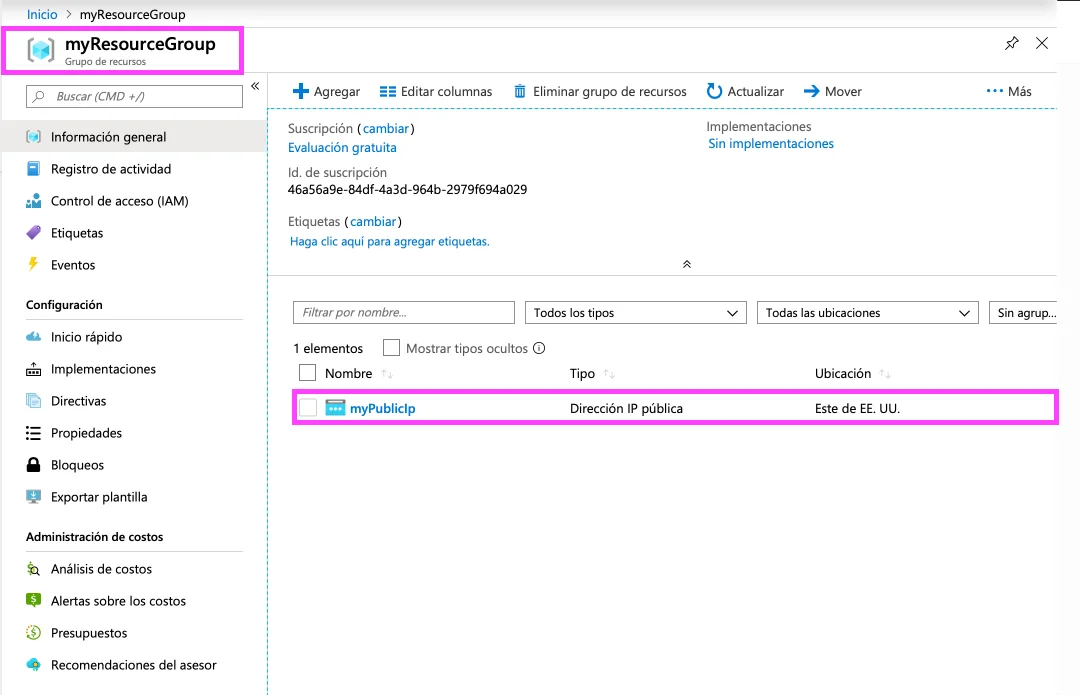
Task: Open the myPublicIp resource link
Action: 382,408
